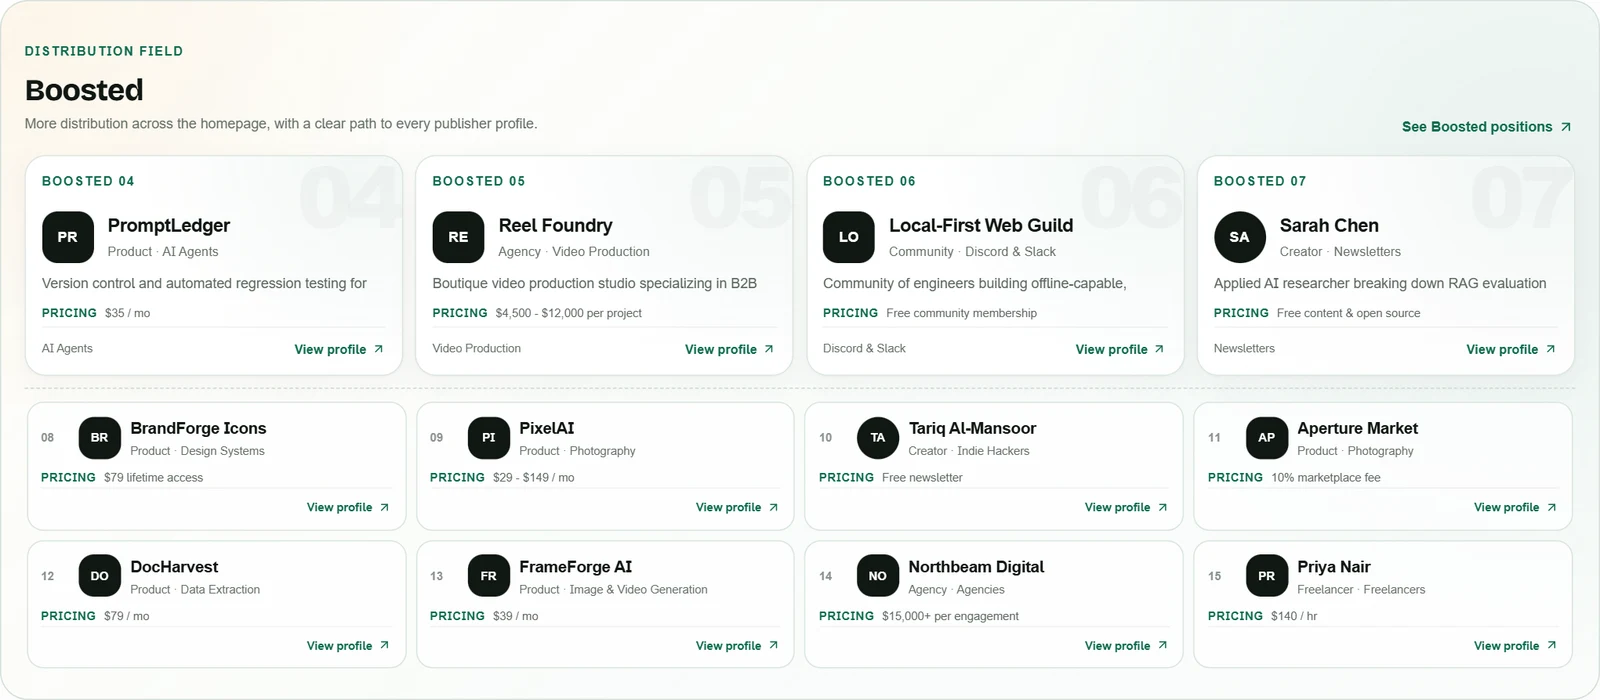This screenshot has width=1600, height=700.
Task: Click the PR avatar badge for PromptLedger
Action: tap(68, 237)
